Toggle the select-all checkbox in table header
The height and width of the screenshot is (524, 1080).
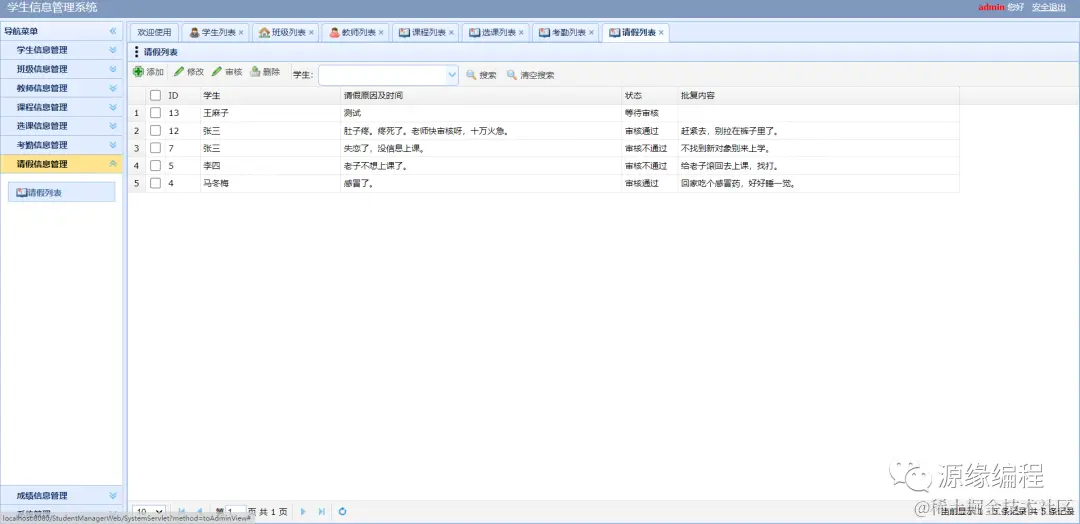156,96
